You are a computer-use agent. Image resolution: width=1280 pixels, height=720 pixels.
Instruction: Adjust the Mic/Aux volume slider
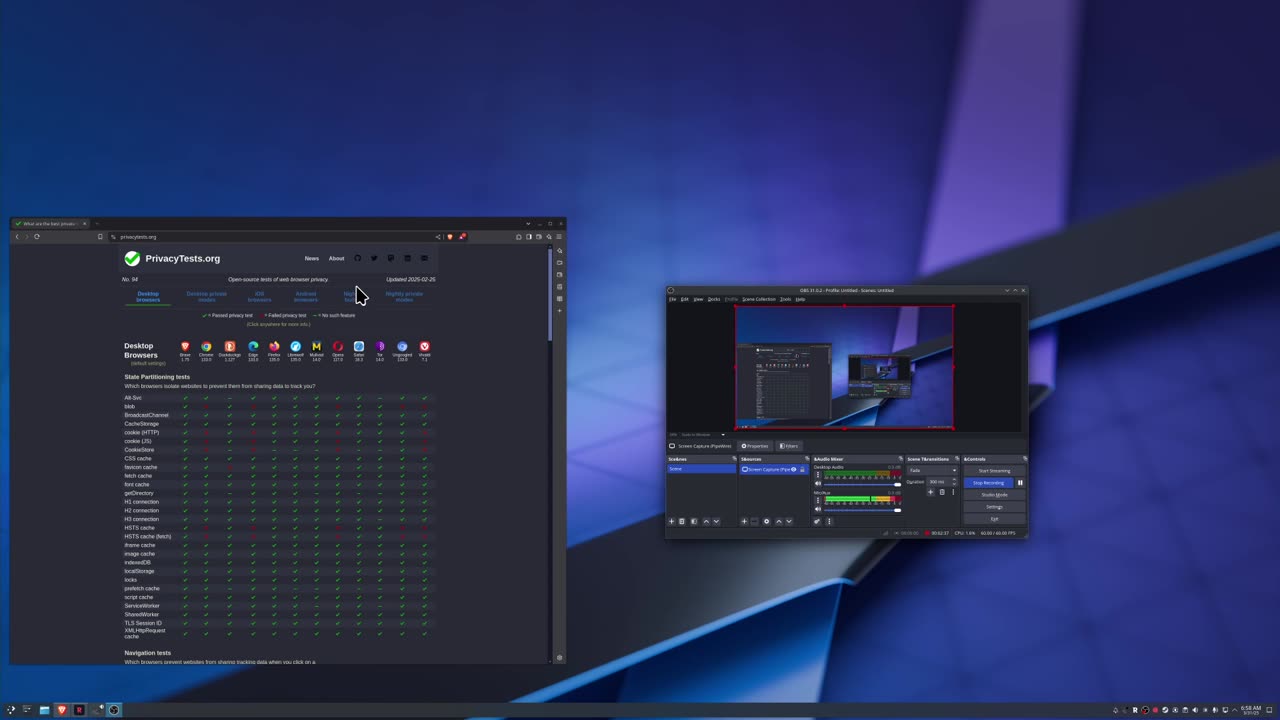click(862, 509)
